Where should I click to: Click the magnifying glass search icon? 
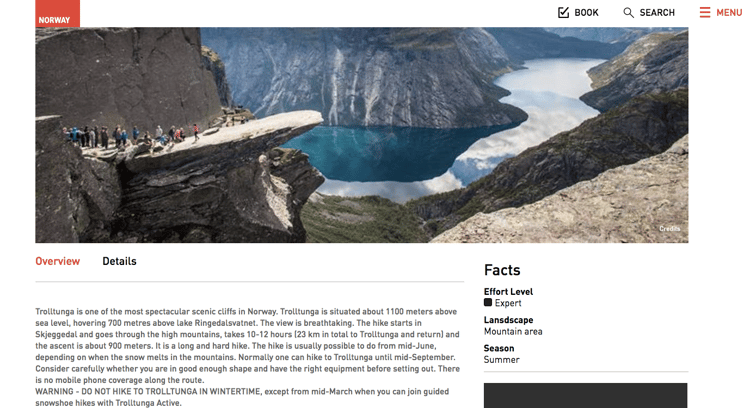[629, 13]
